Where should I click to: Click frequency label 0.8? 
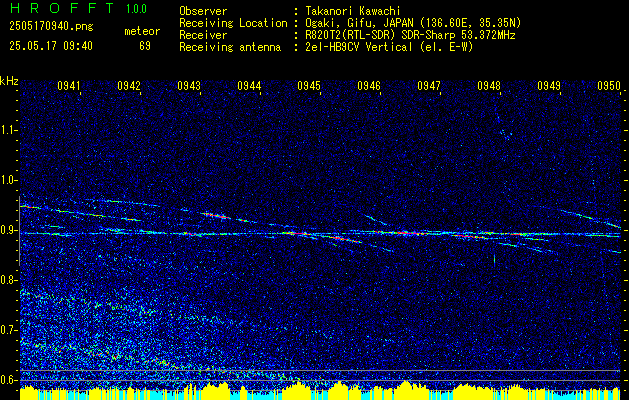point(8,280)
